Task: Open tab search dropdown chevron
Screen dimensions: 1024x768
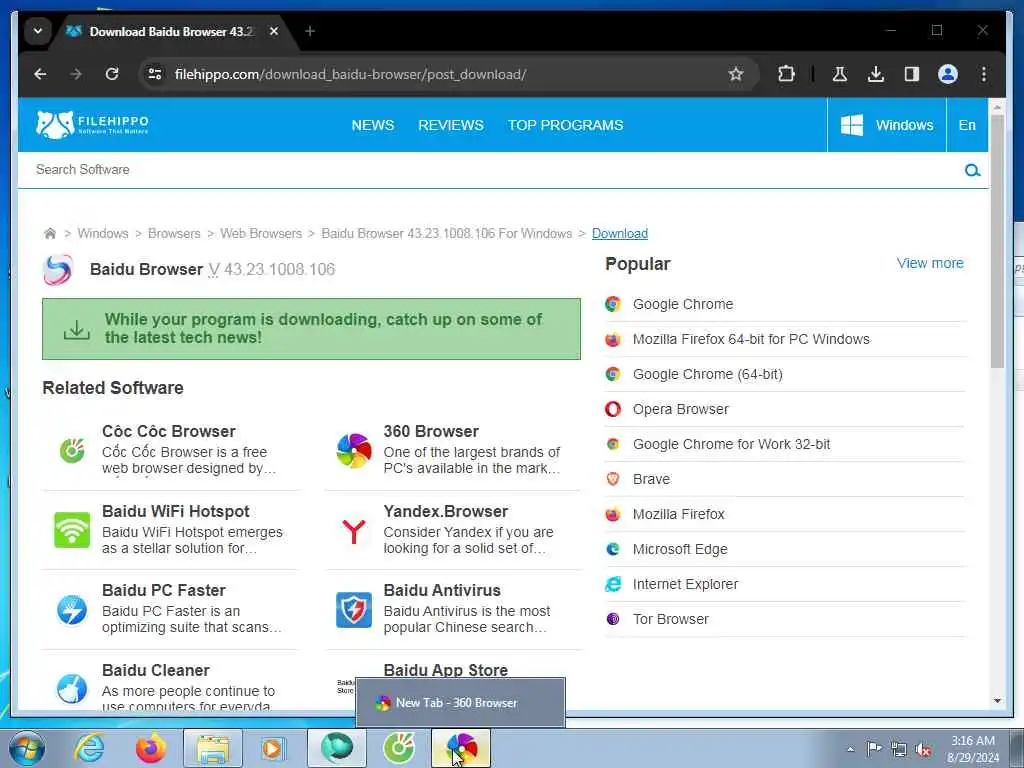Action: click(x=38, y=31)
